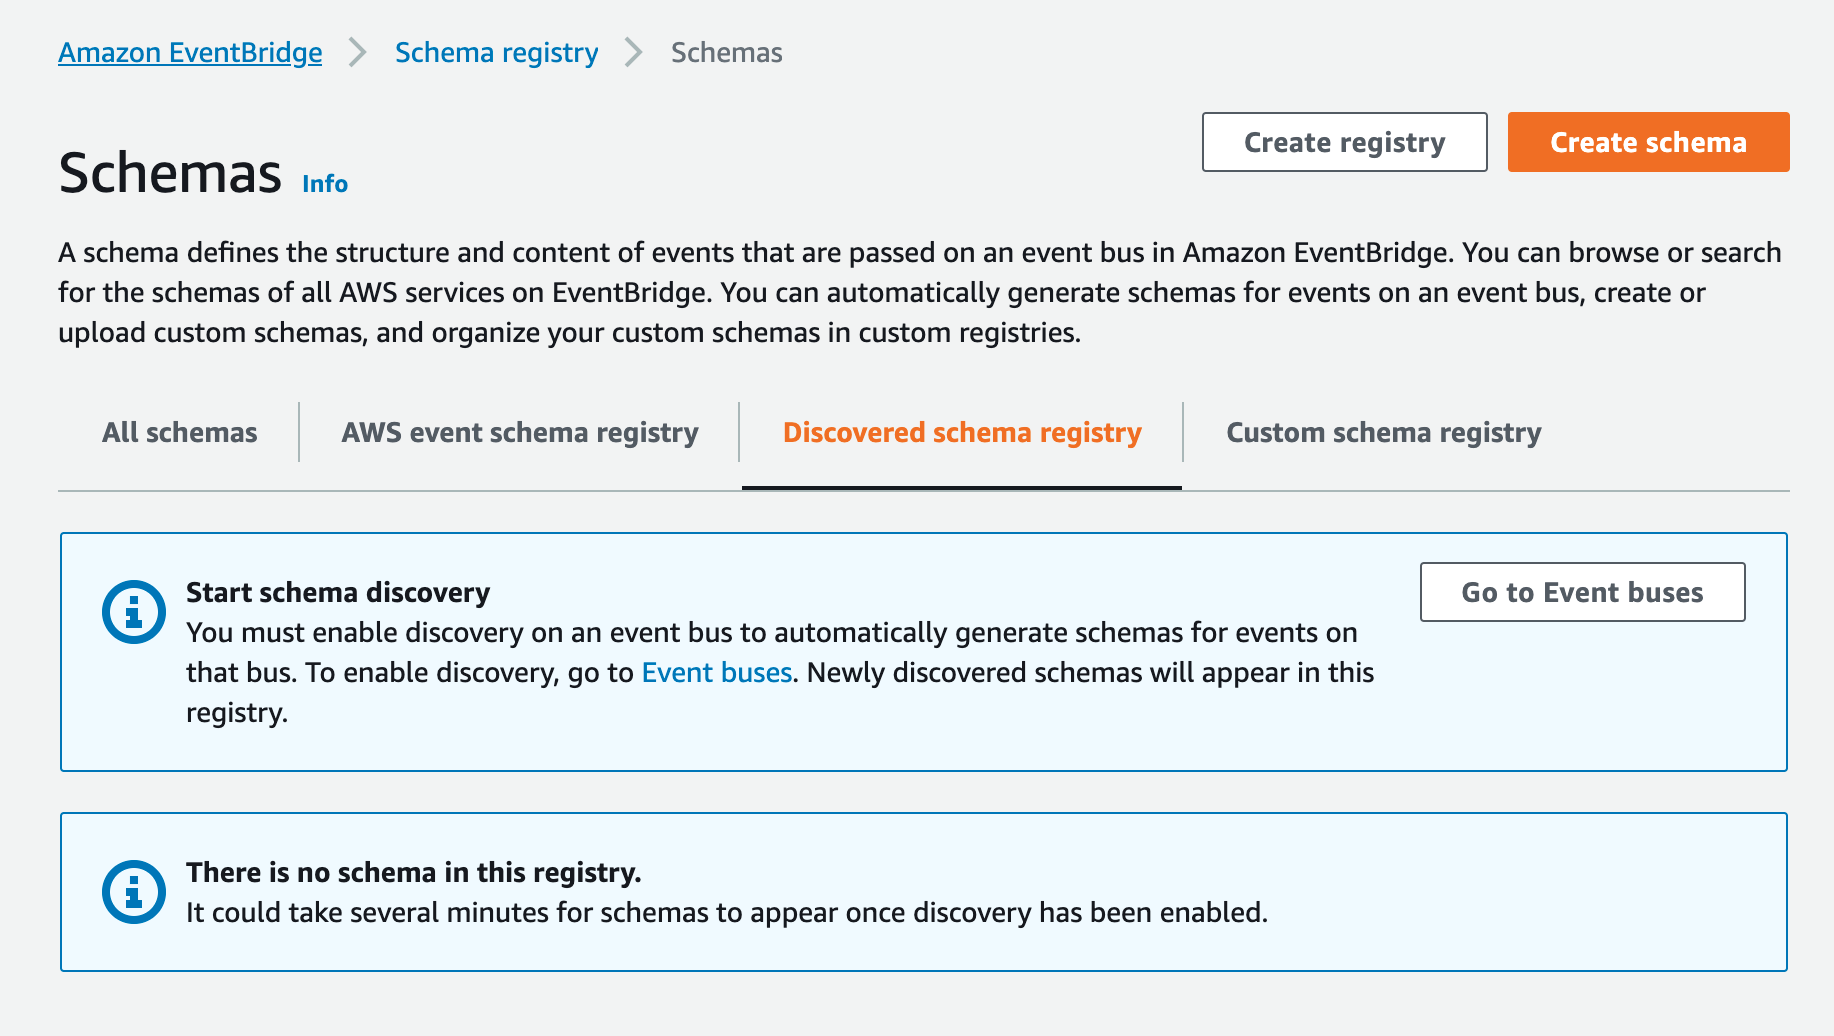Go to Schema registry breadcrumb
The image size is (1834, 1036).
point(496,52)
